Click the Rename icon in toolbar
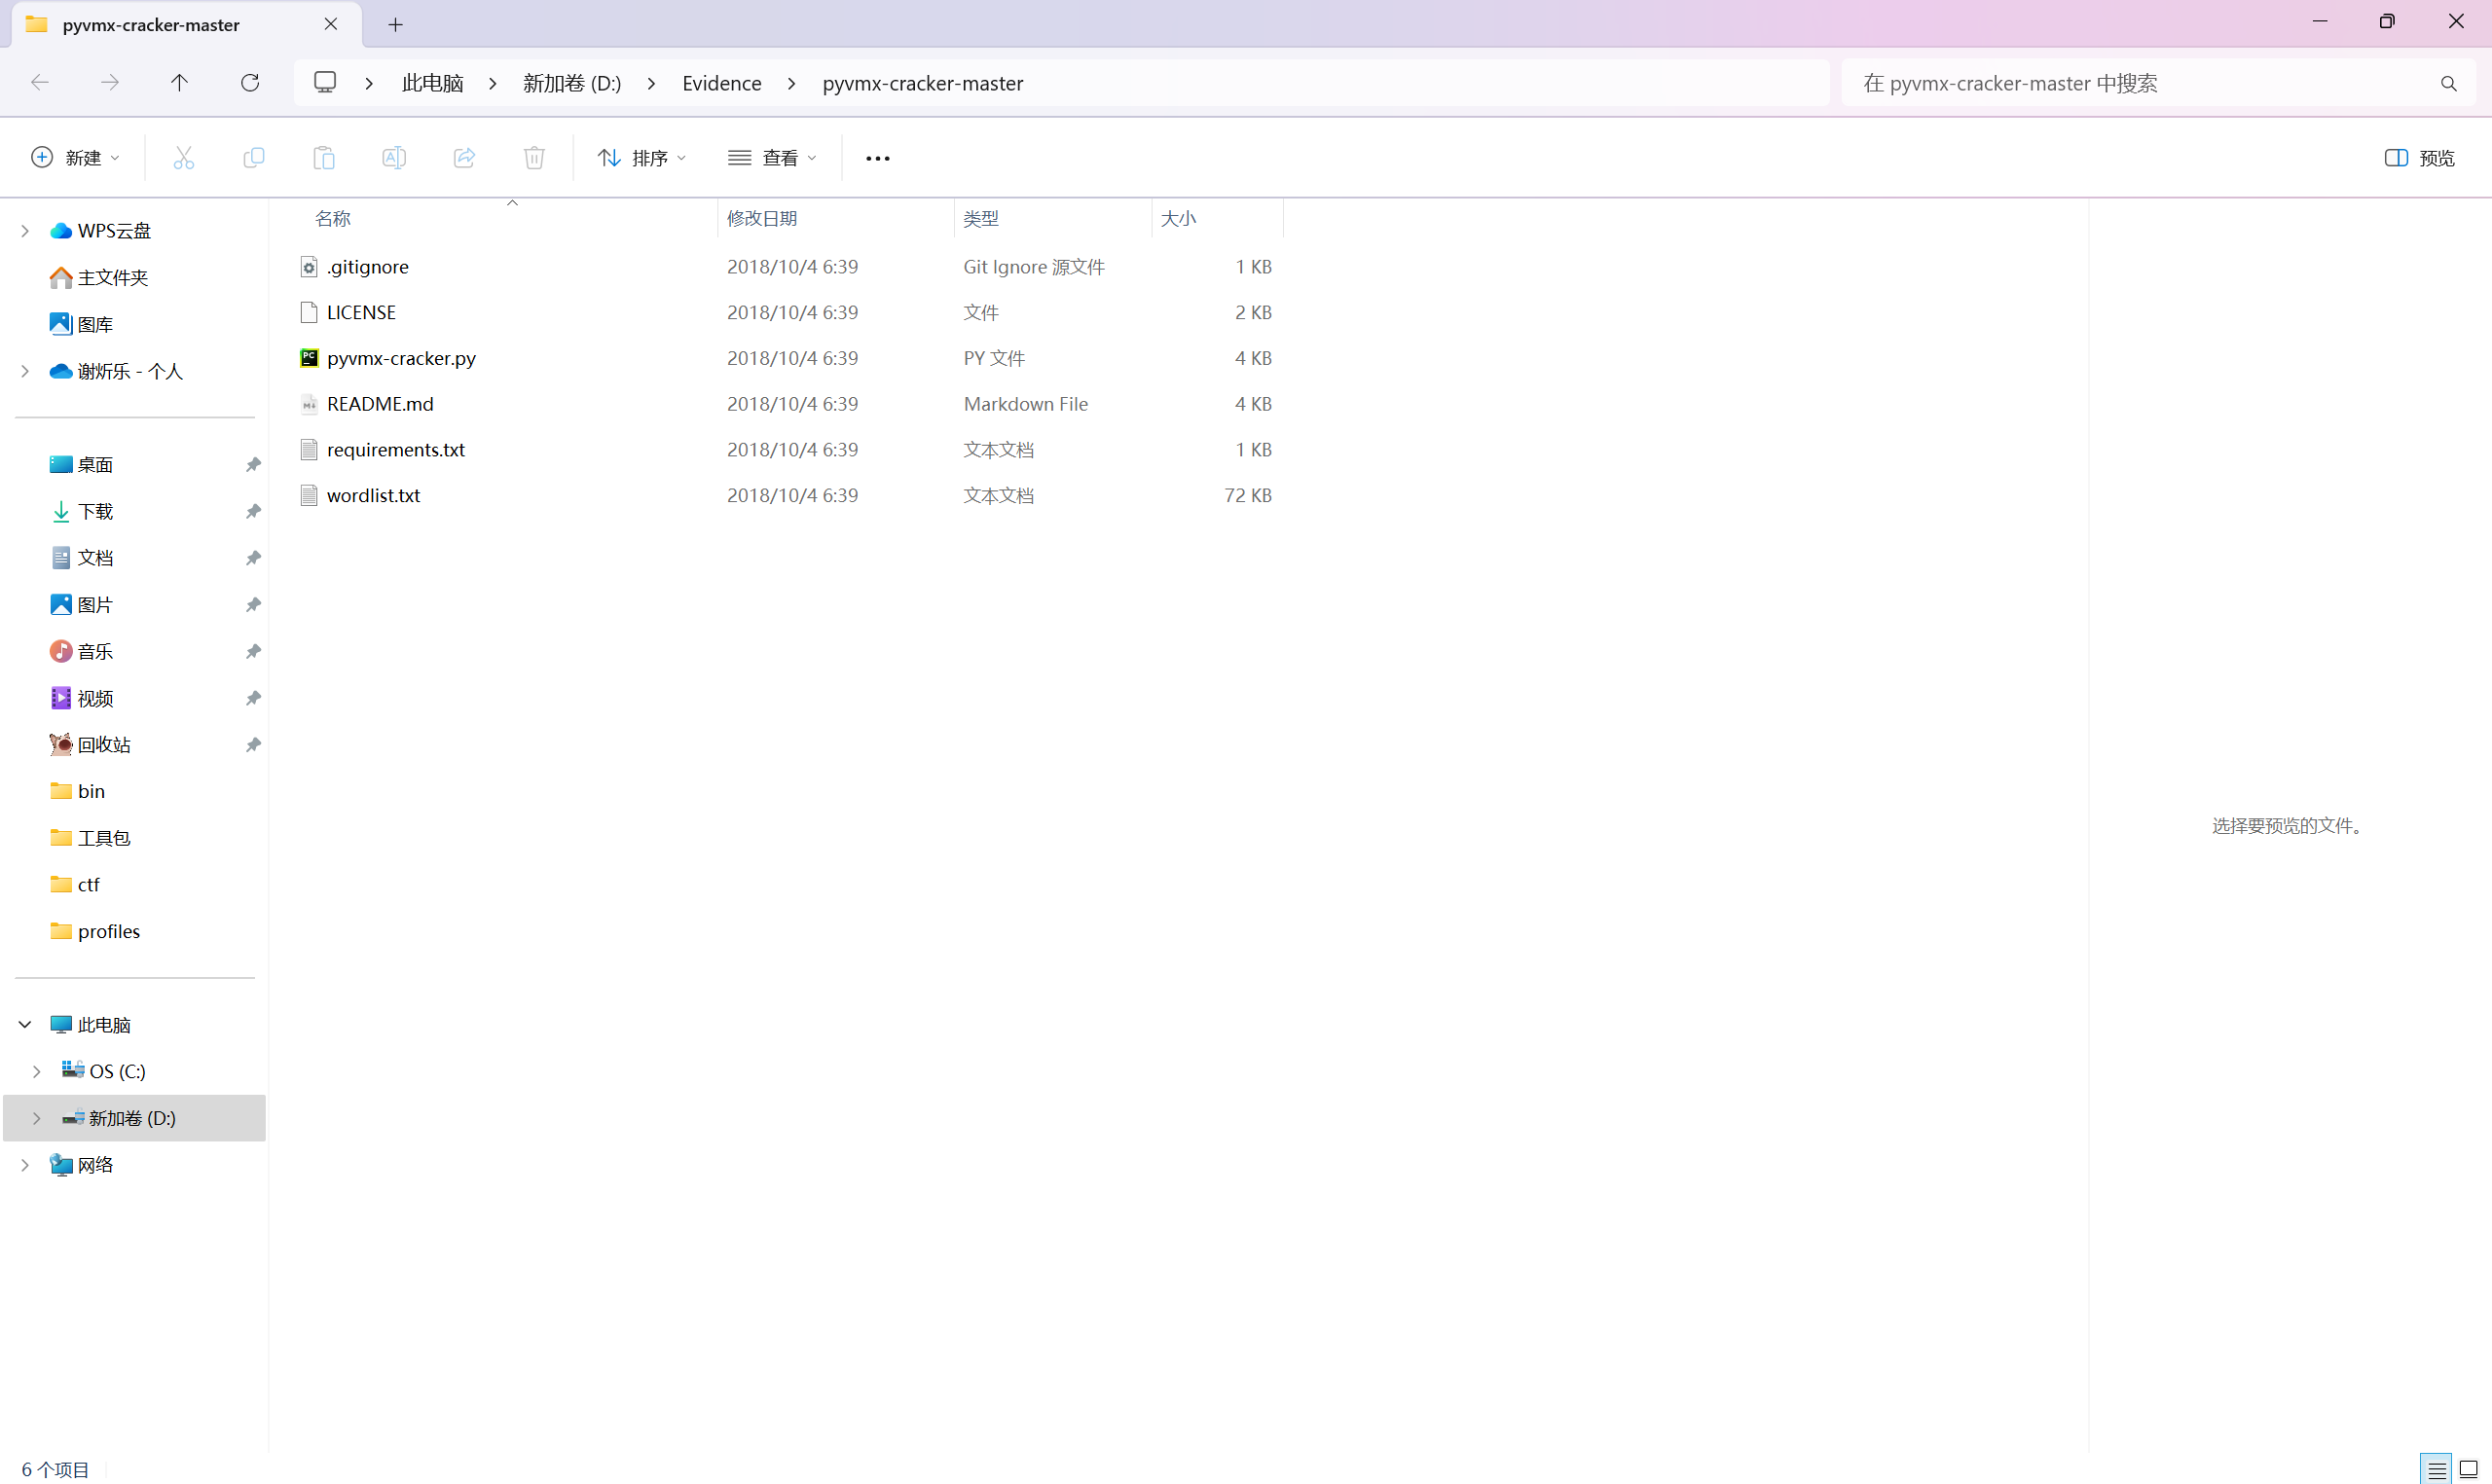 click(394, 158)
